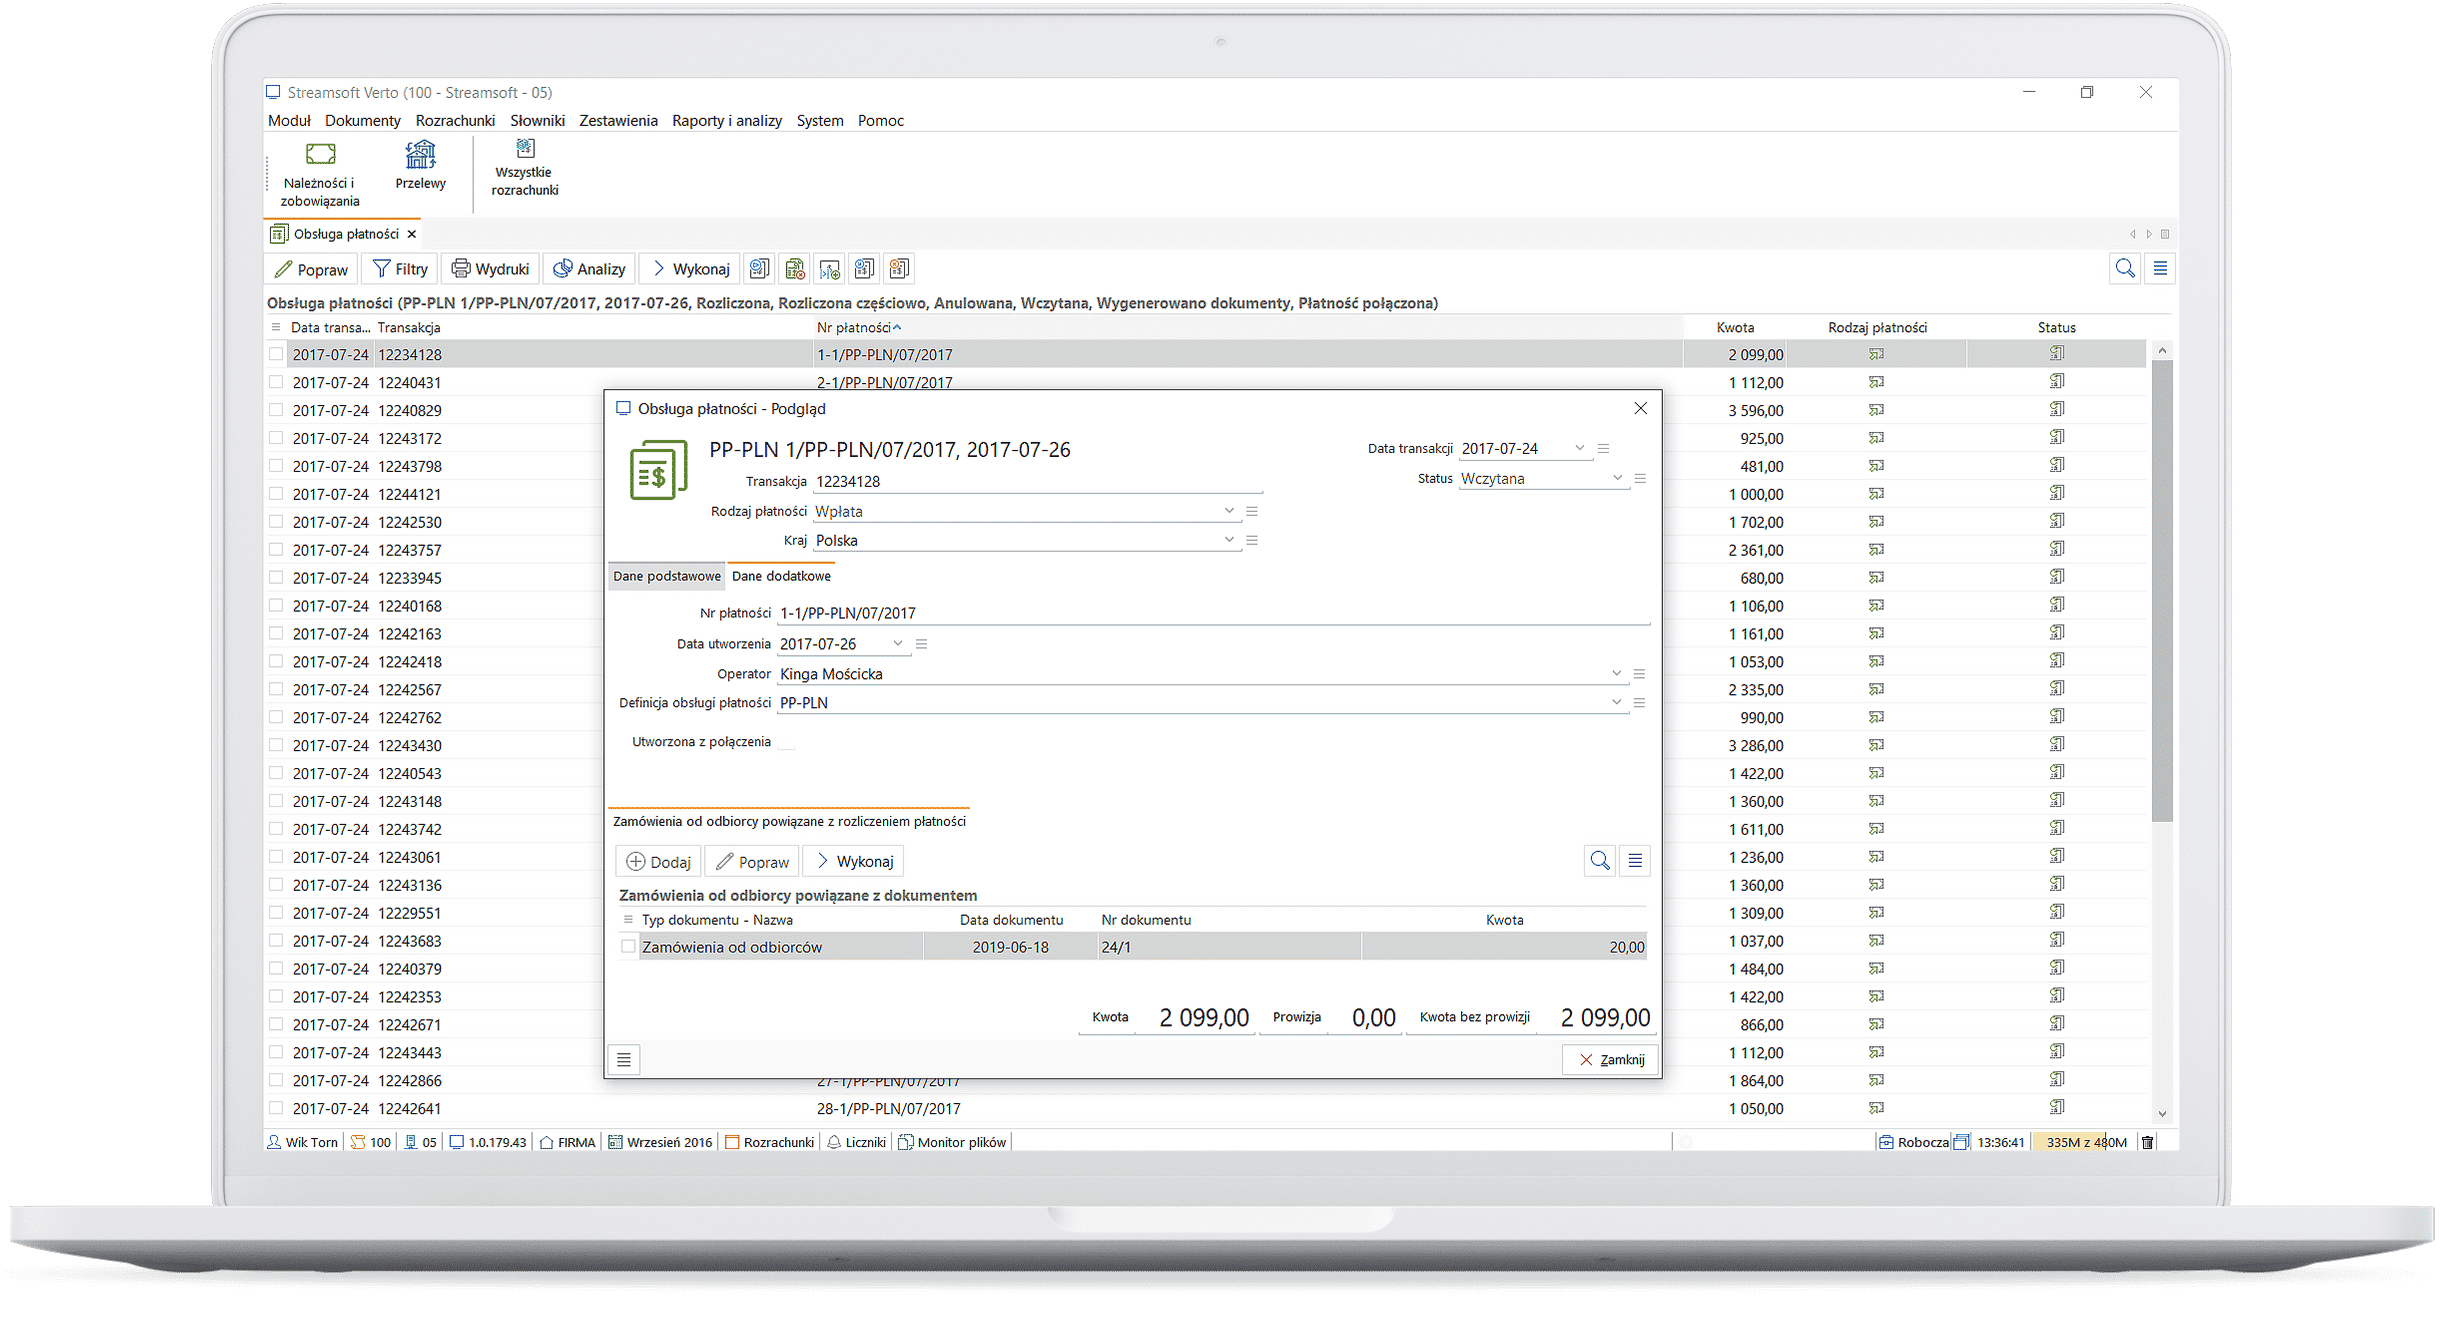Tick checkbox for transaction 12234128

coord(276,354)
